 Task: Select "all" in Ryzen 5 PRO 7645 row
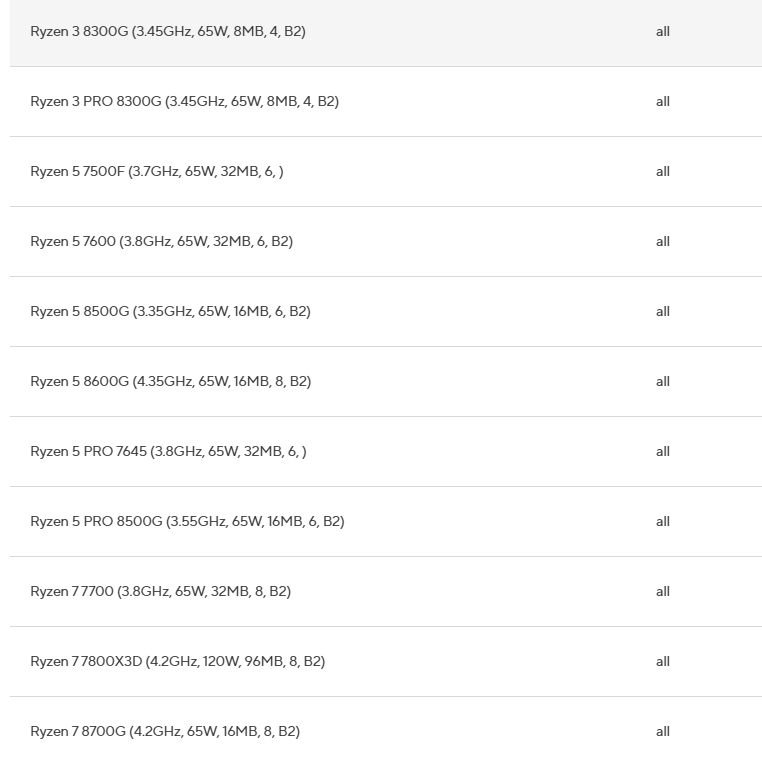point(663,451)
